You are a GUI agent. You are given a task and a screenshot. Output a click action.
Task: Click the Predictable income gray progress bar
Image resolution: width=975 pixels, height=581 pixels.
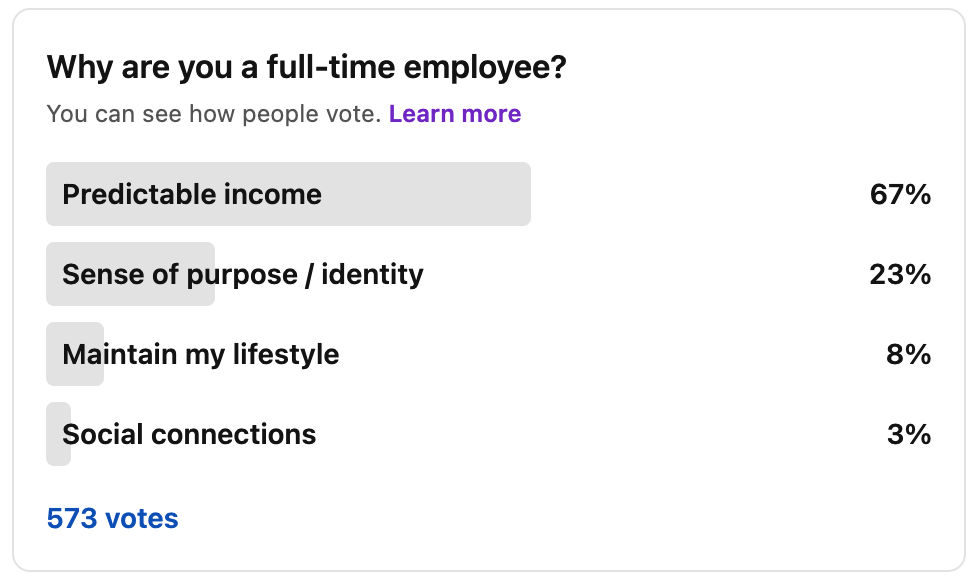coord(289,194)
